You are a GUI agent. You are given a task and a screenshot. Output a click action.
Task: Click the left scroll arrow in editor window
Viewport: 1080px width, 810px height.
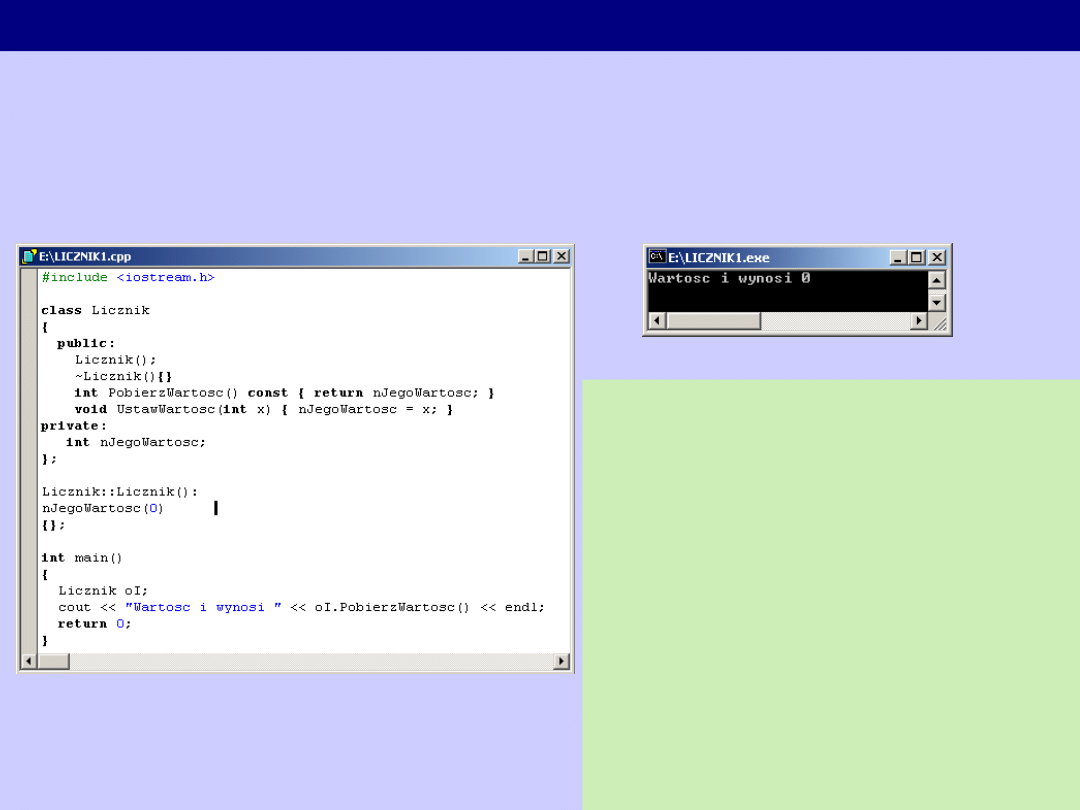pos(28,661)
